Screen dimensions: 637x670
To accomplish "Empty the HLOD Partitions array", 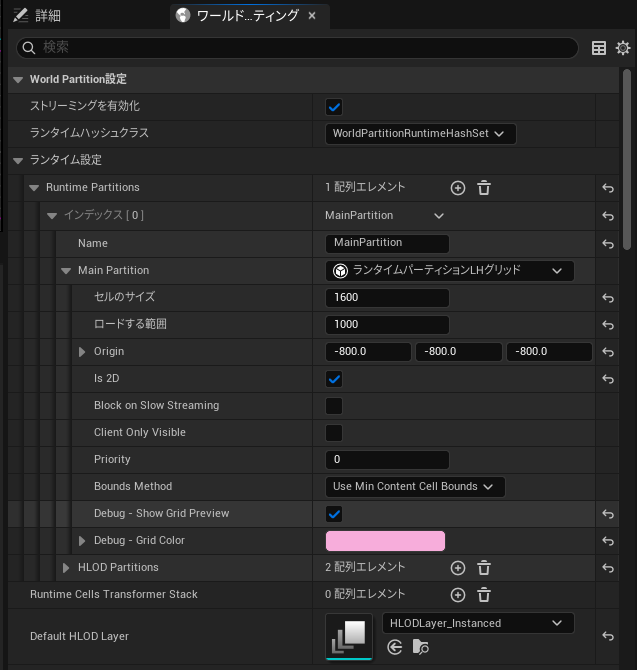I will click(x=484, y=568).
